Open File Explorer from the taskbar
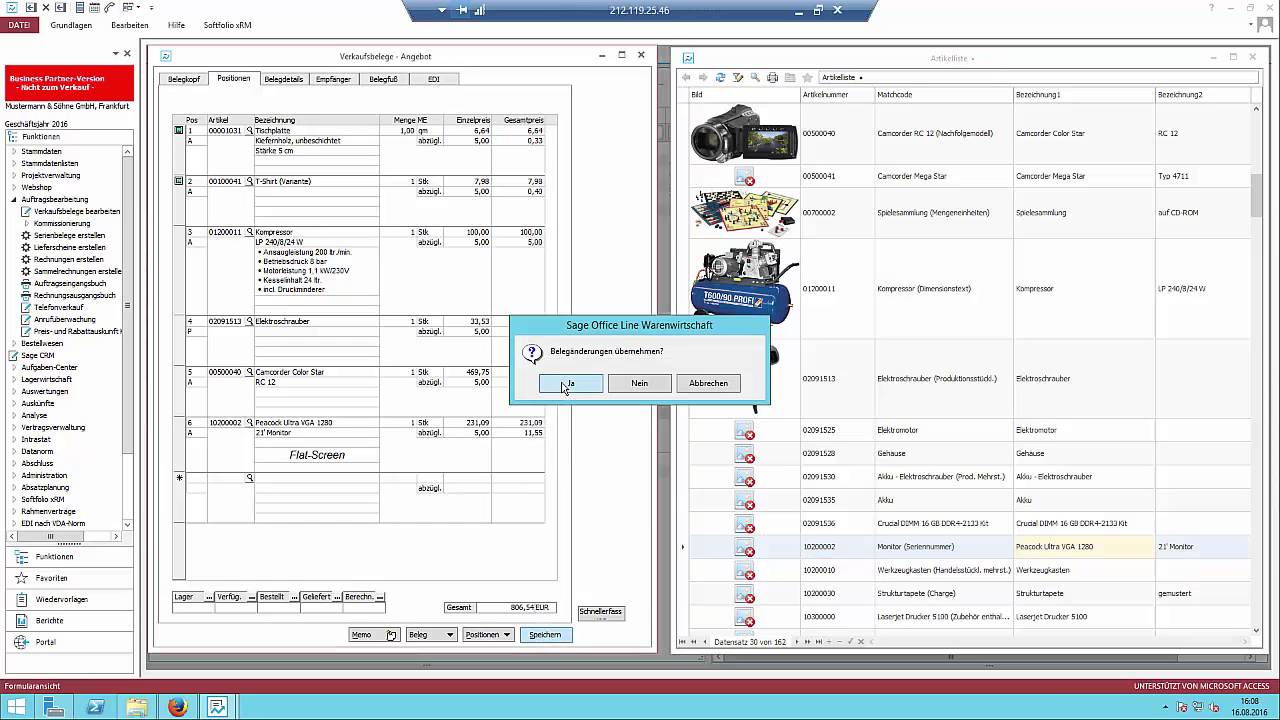1280x720 pixels. (x=137, y=708)
